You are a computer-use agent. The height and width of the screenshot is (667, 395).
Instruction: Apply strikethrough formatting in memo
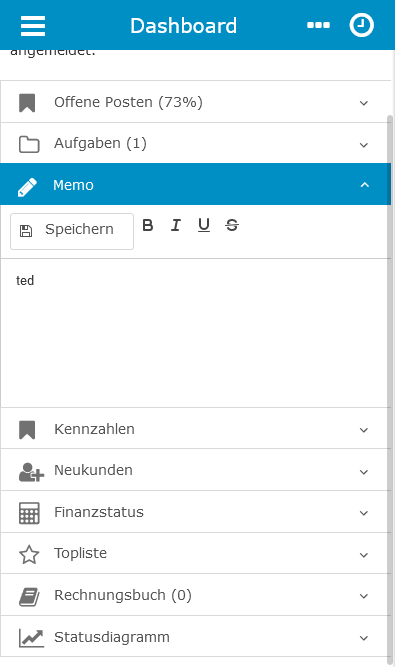[232, 225]
